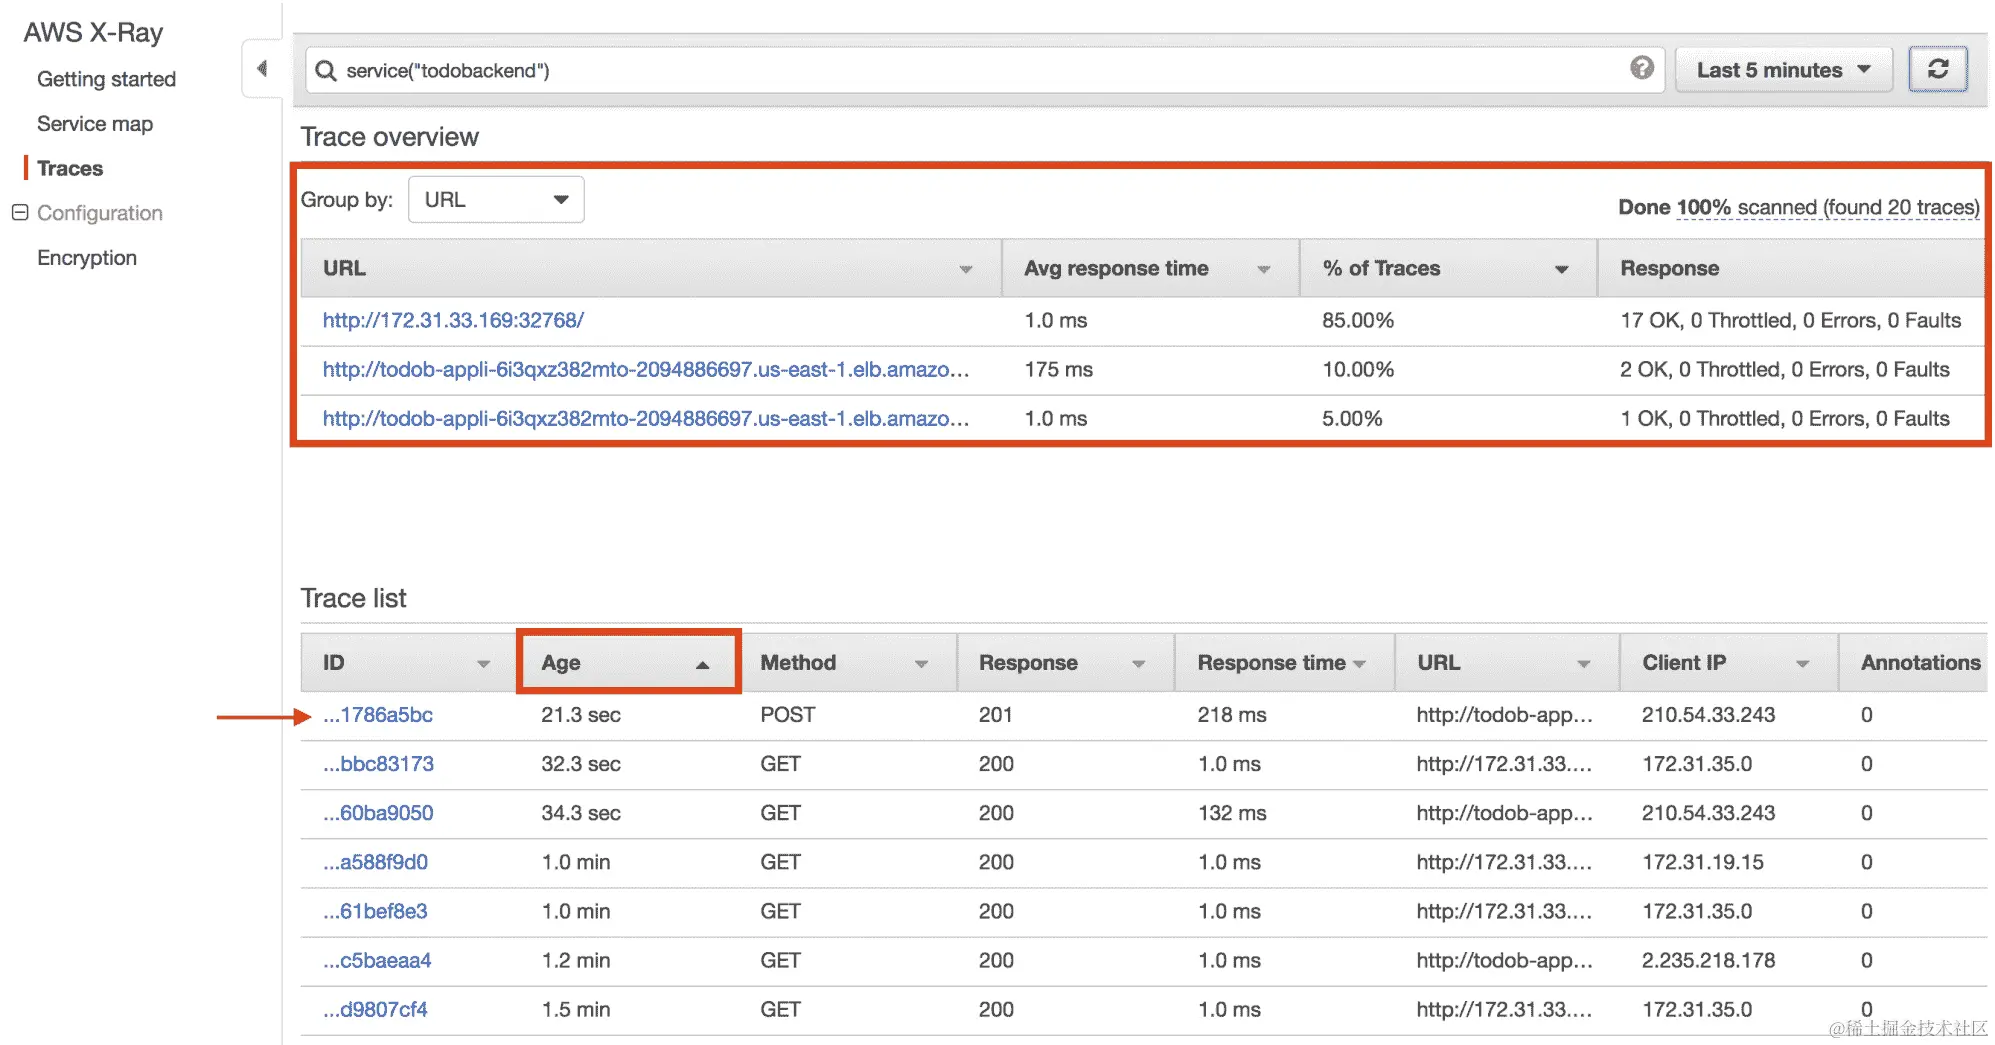Screen dimensions: 1995x1045
Task: Sort overview by % of Traces arrow
Action: click(1562, 269)
